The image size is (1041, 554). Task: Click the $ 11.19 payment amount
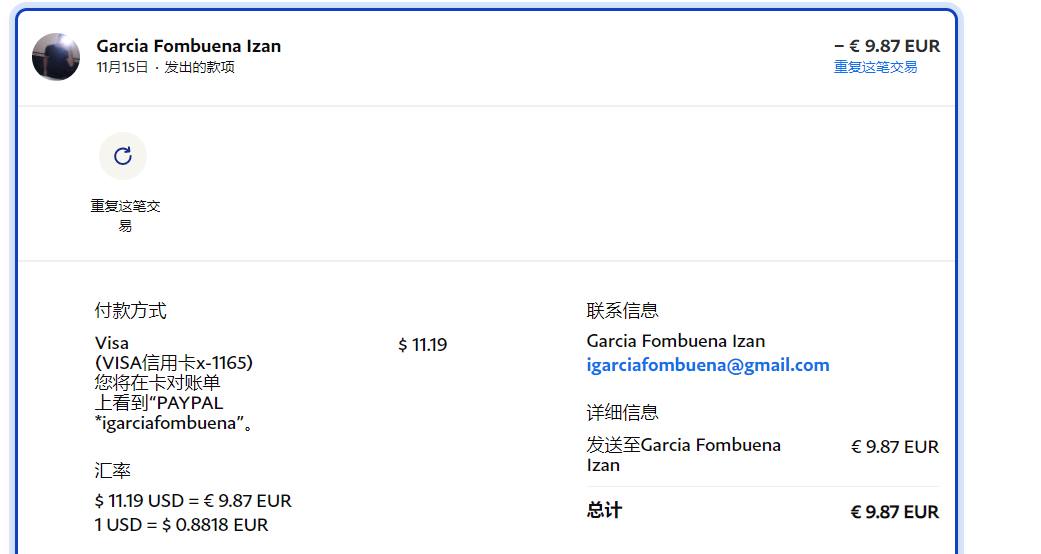(x=422, y=345)
